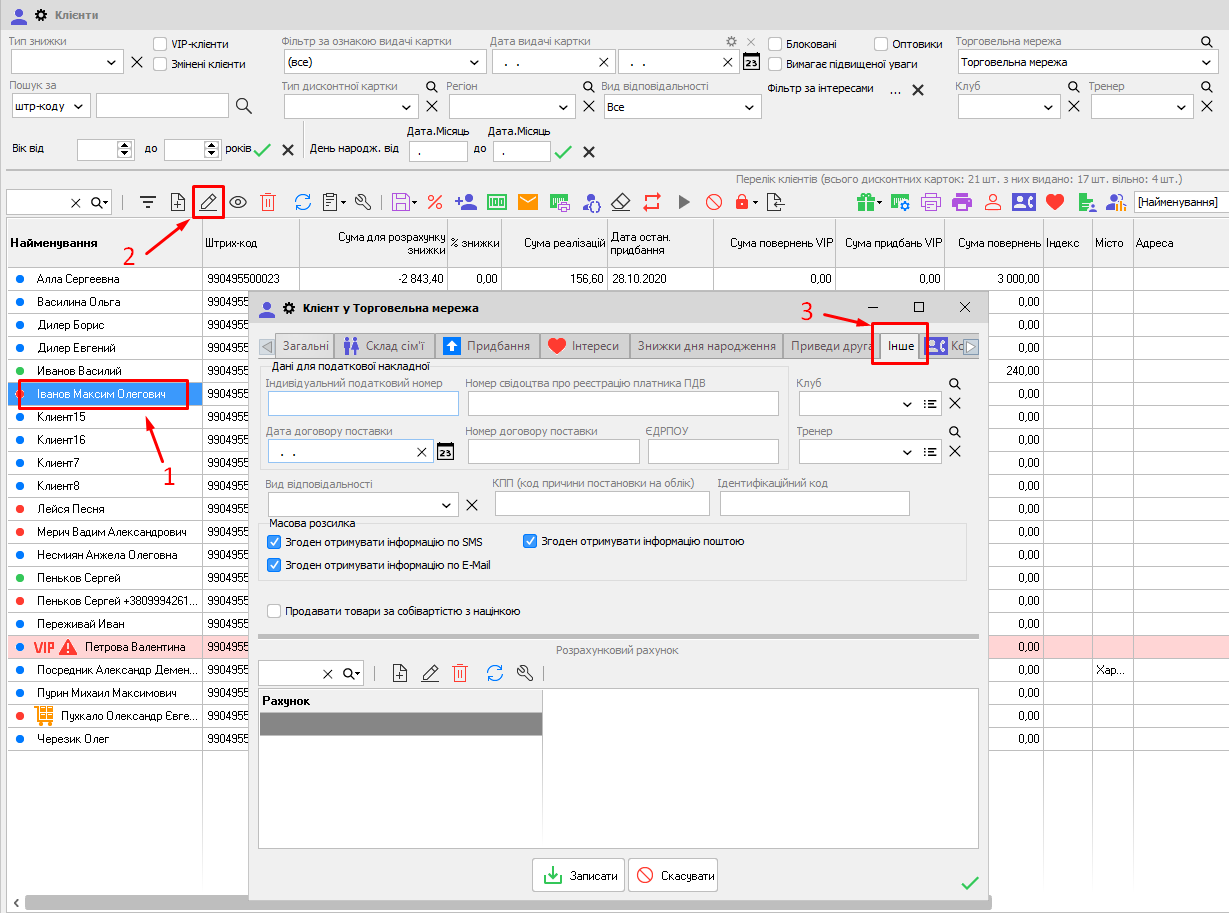This screenshot has height=913, width=1229.
Task: Click the pencil edit icon in main toolbar
Action: [x=208, y=202]
